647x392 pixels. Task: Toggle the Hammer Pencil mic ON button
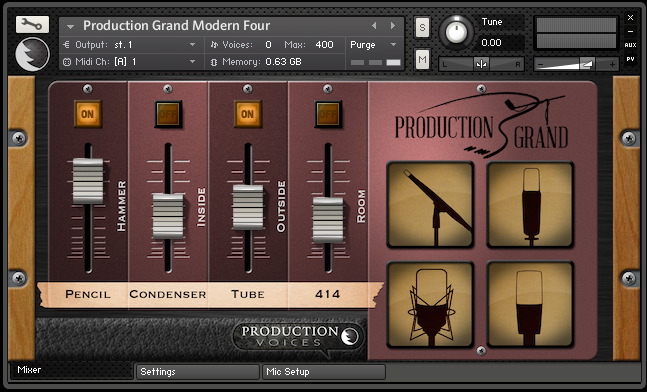pyautogui.click(x=87, y=114)
